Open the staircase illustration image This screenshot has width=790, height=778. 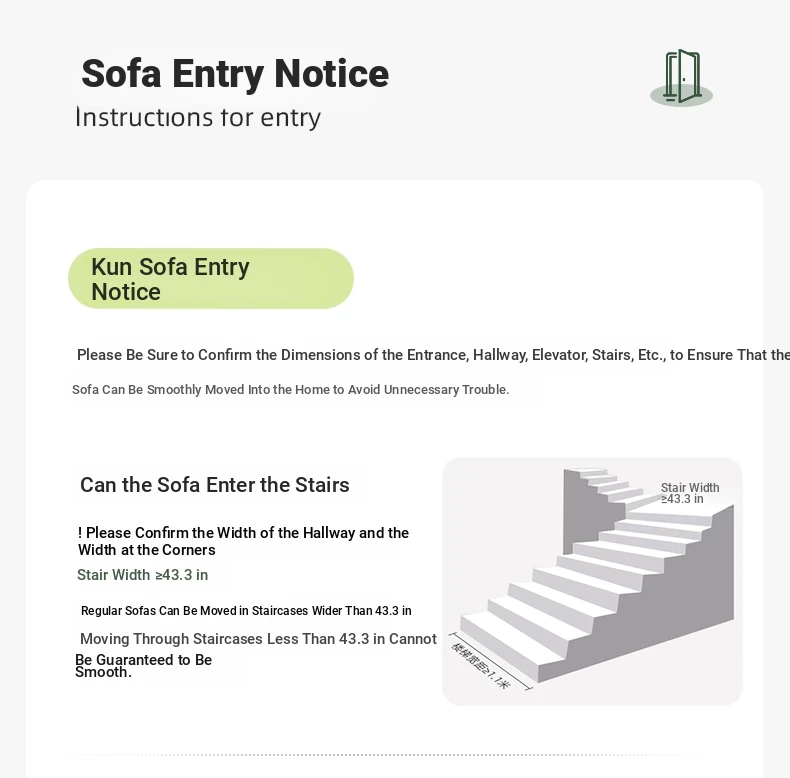point(592,581)
